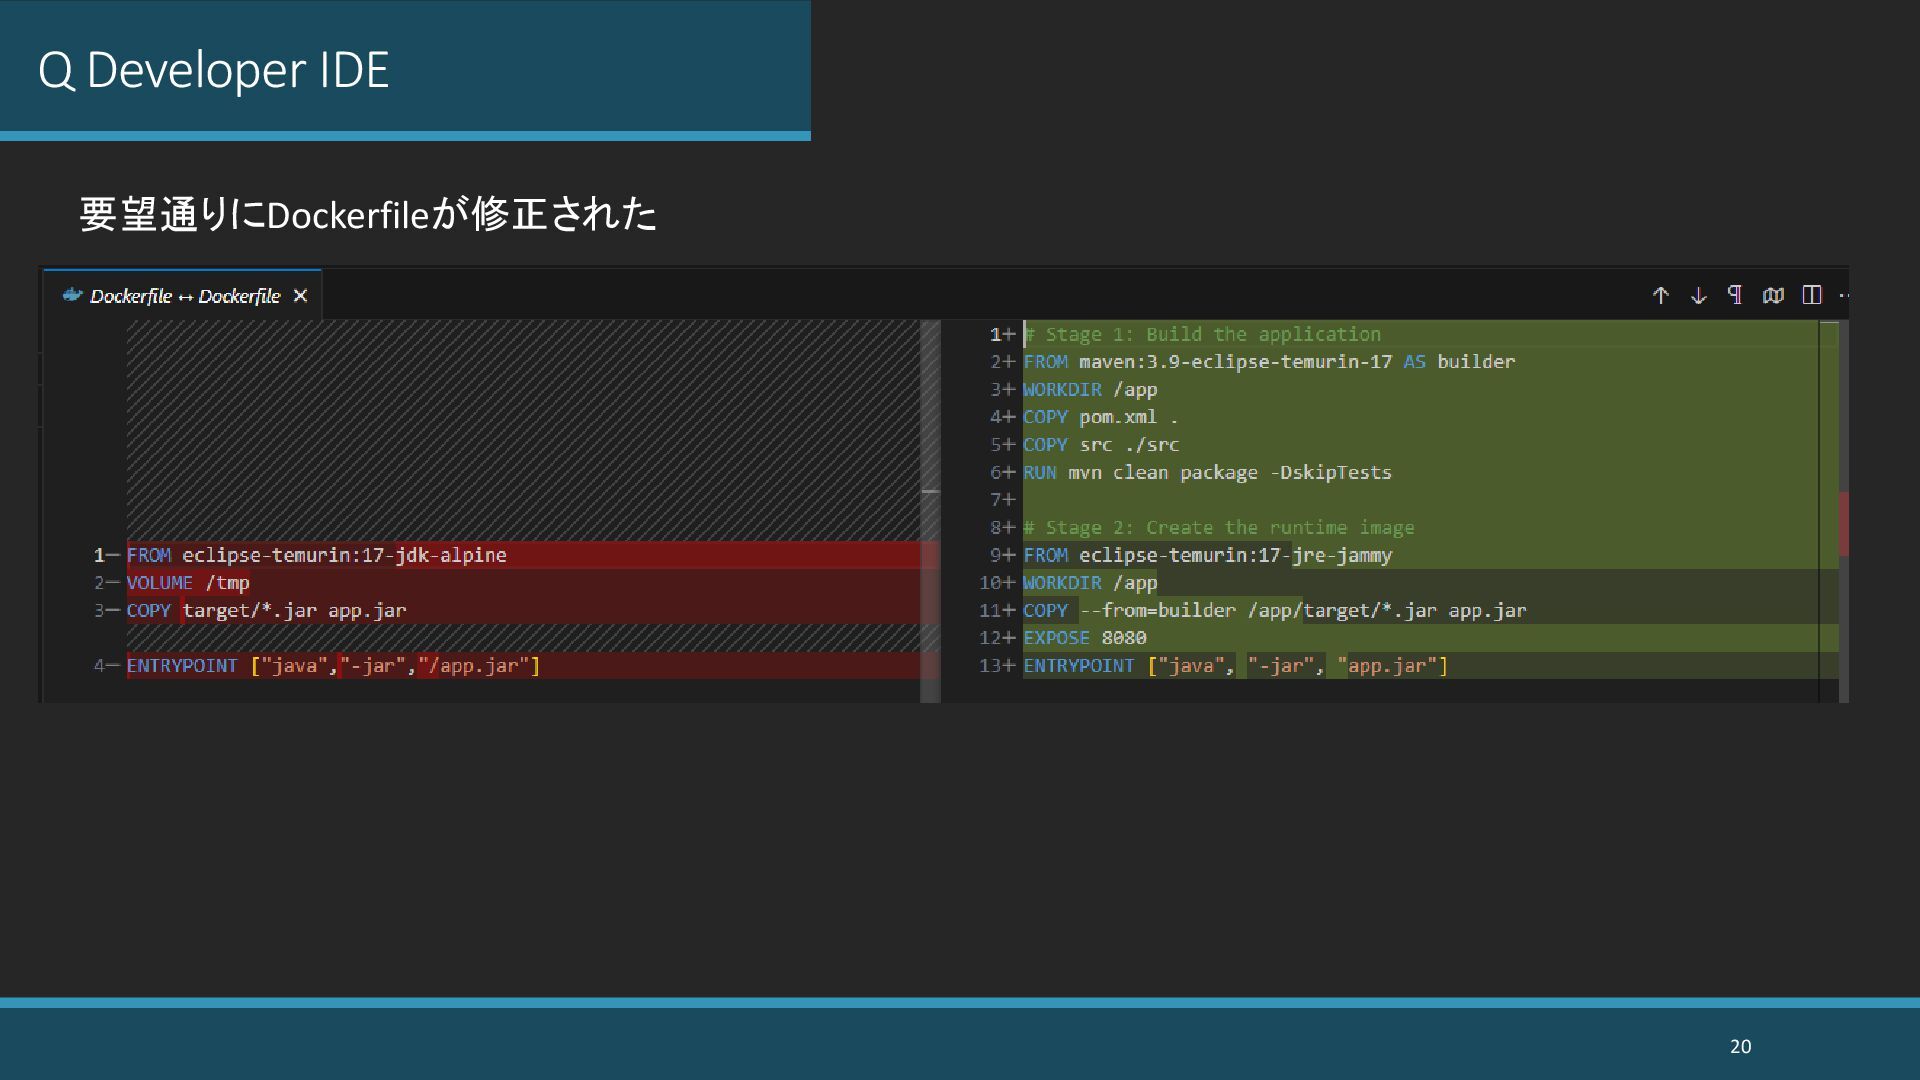This screenshot has height=1080, width=1920.
Task: Click the right pane vertical scrollbar
Action: tap(1843, 420)
